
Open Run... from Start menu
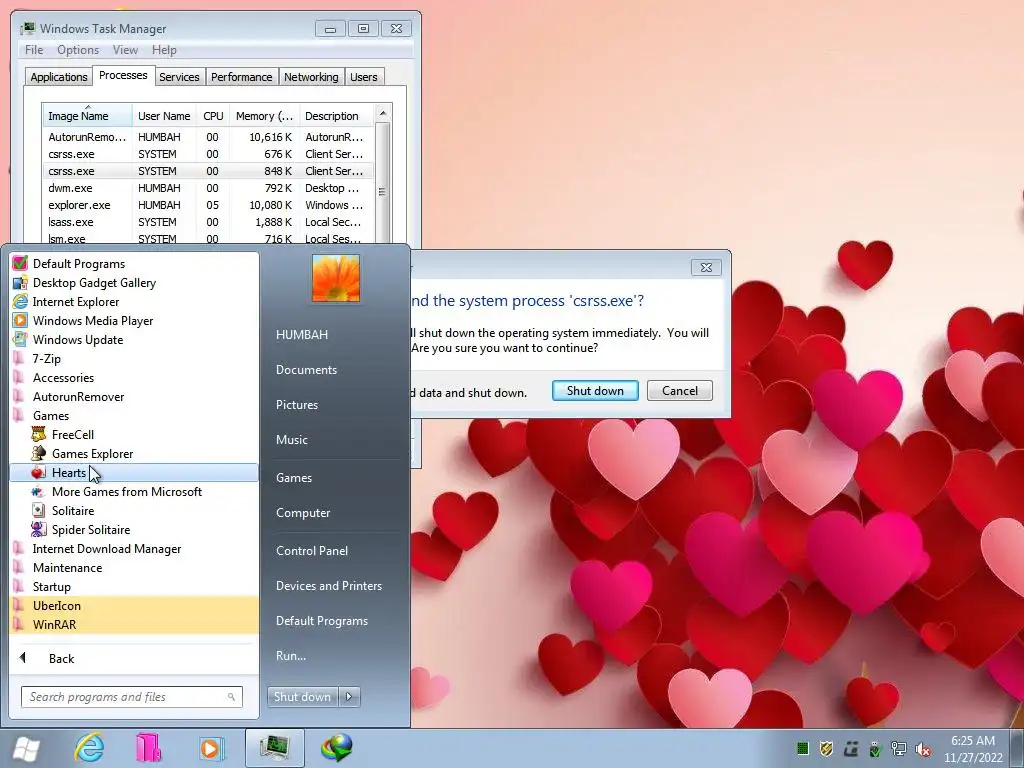(x=291, y=656)
